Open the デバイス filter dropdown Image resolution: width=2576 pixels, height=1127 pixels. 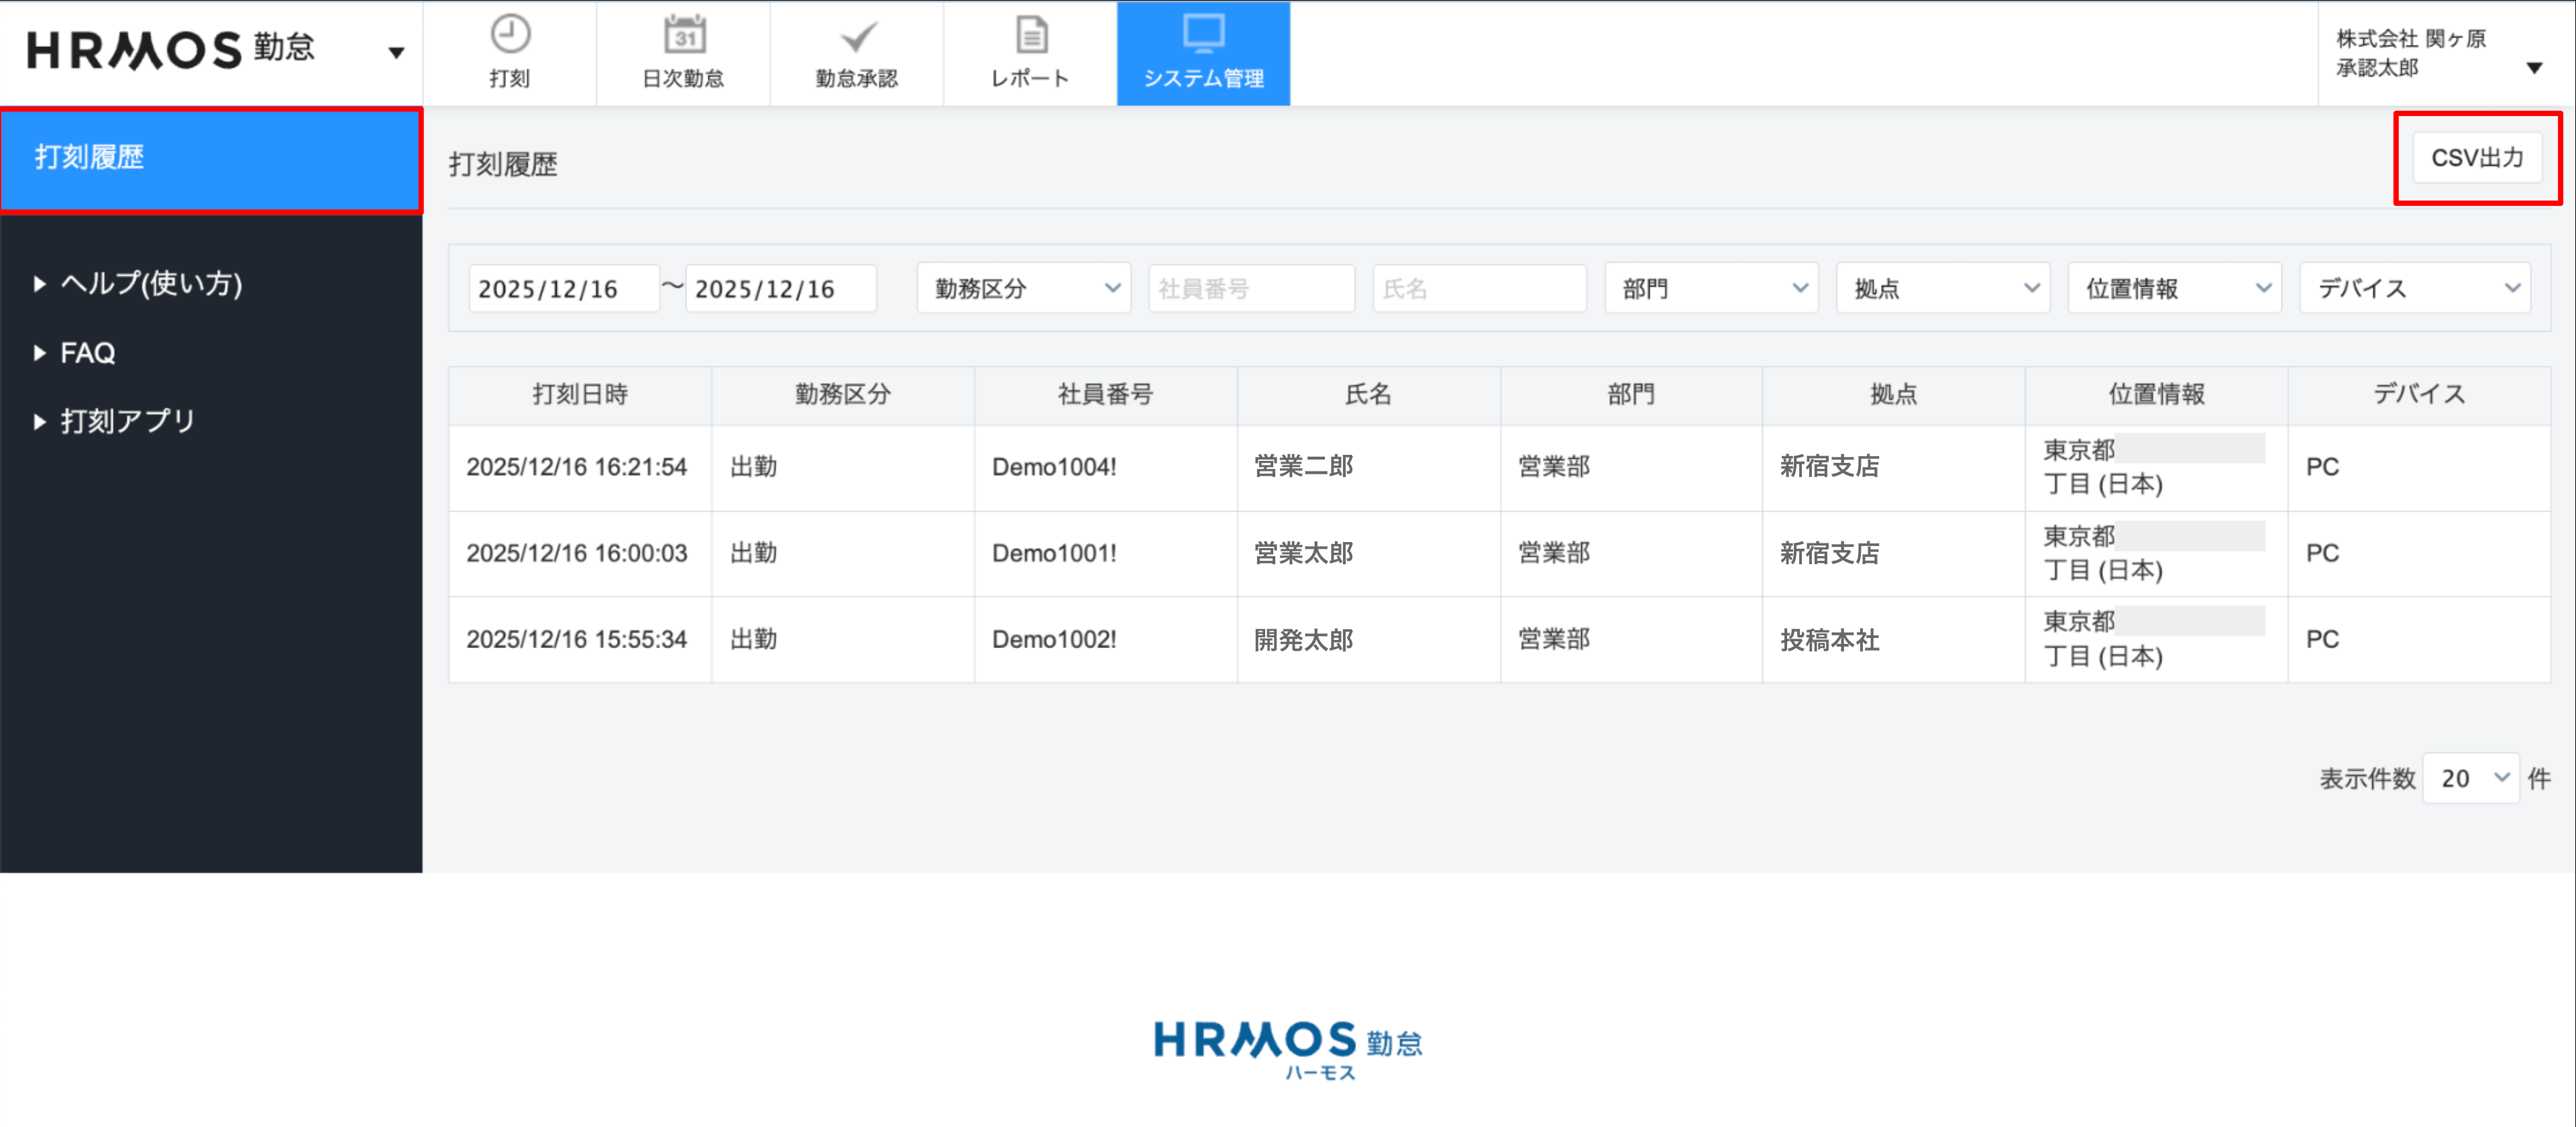[x=2414, y=289]
